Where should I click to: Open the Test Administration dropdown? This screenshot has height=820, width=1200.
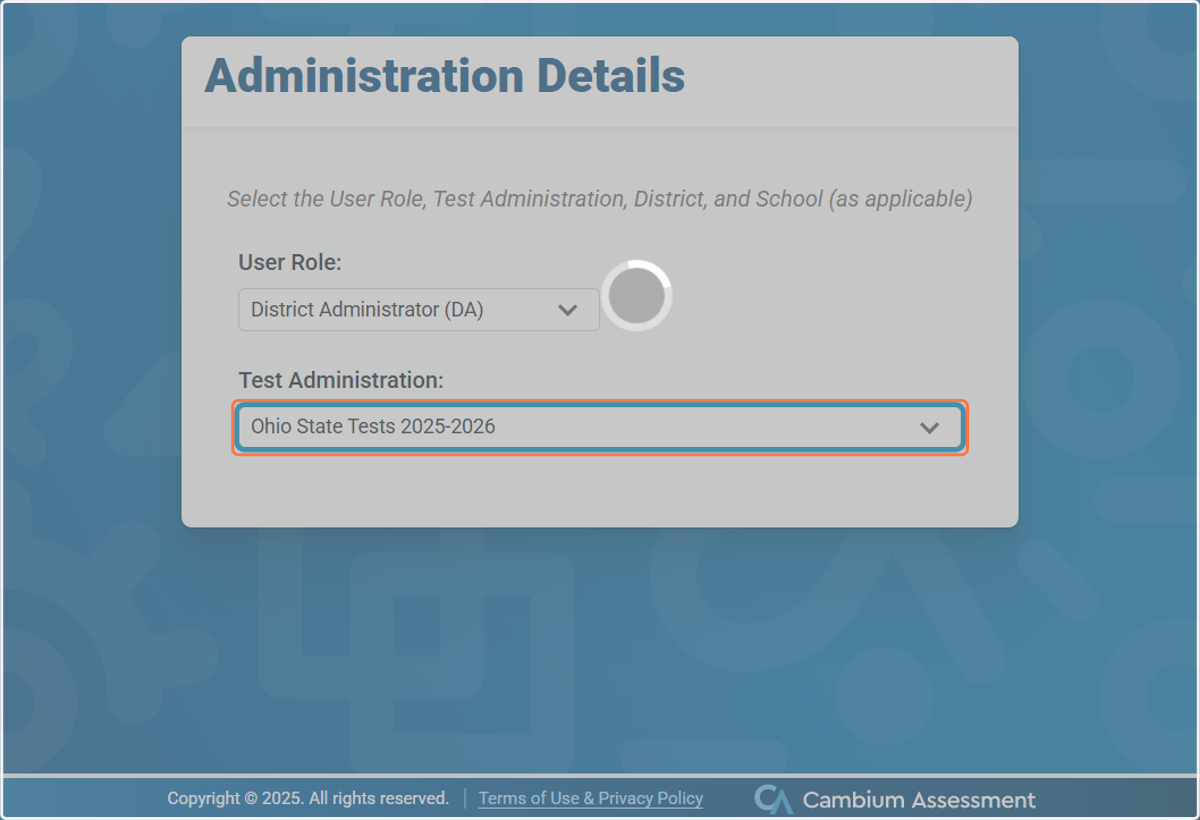point(600,428)
